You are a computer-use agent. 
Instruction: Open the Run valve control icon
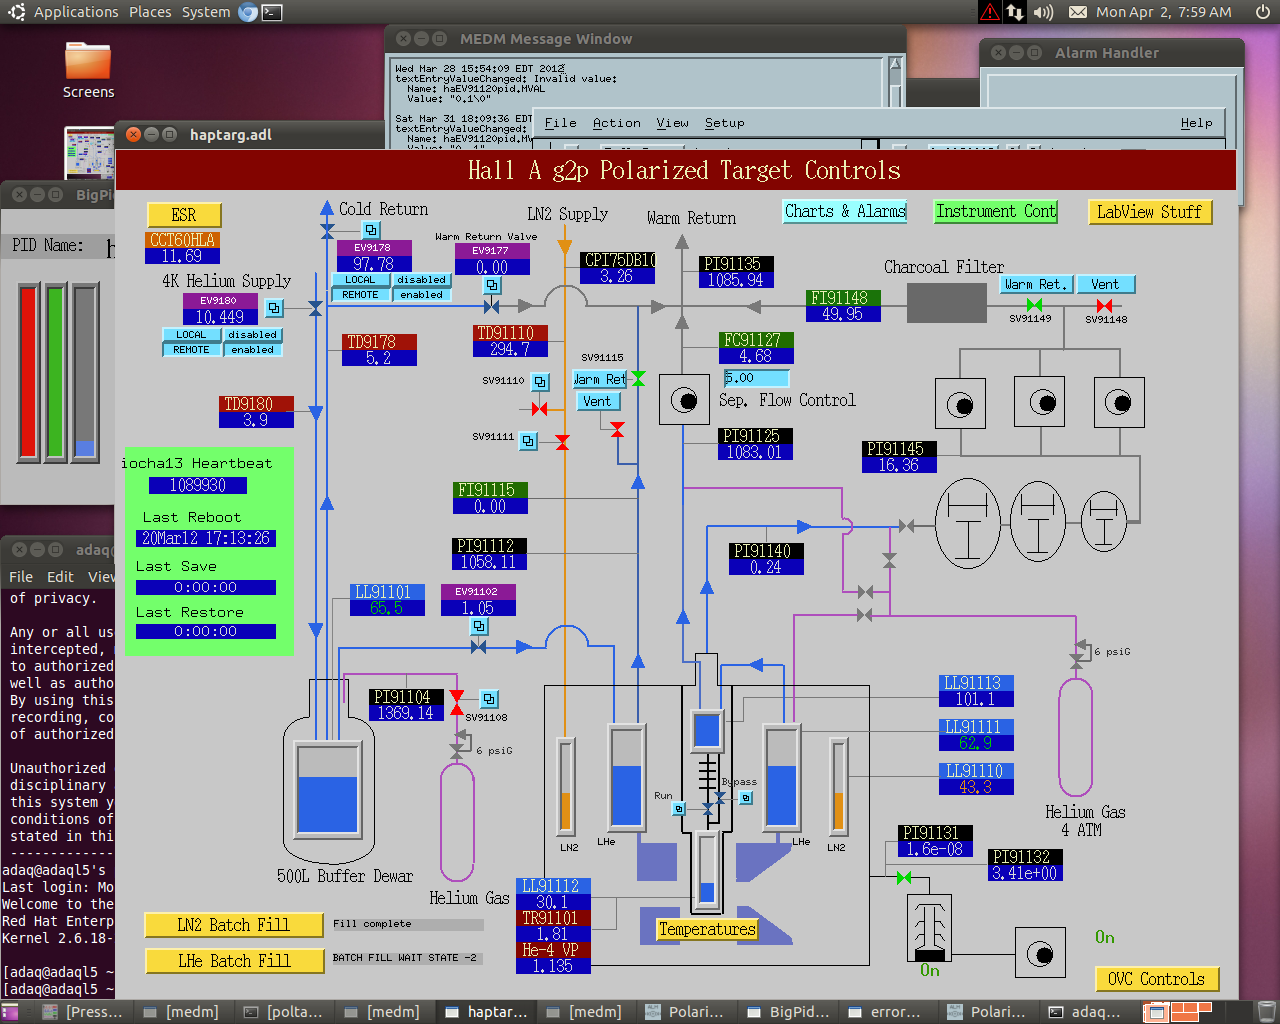coord(679,808)
